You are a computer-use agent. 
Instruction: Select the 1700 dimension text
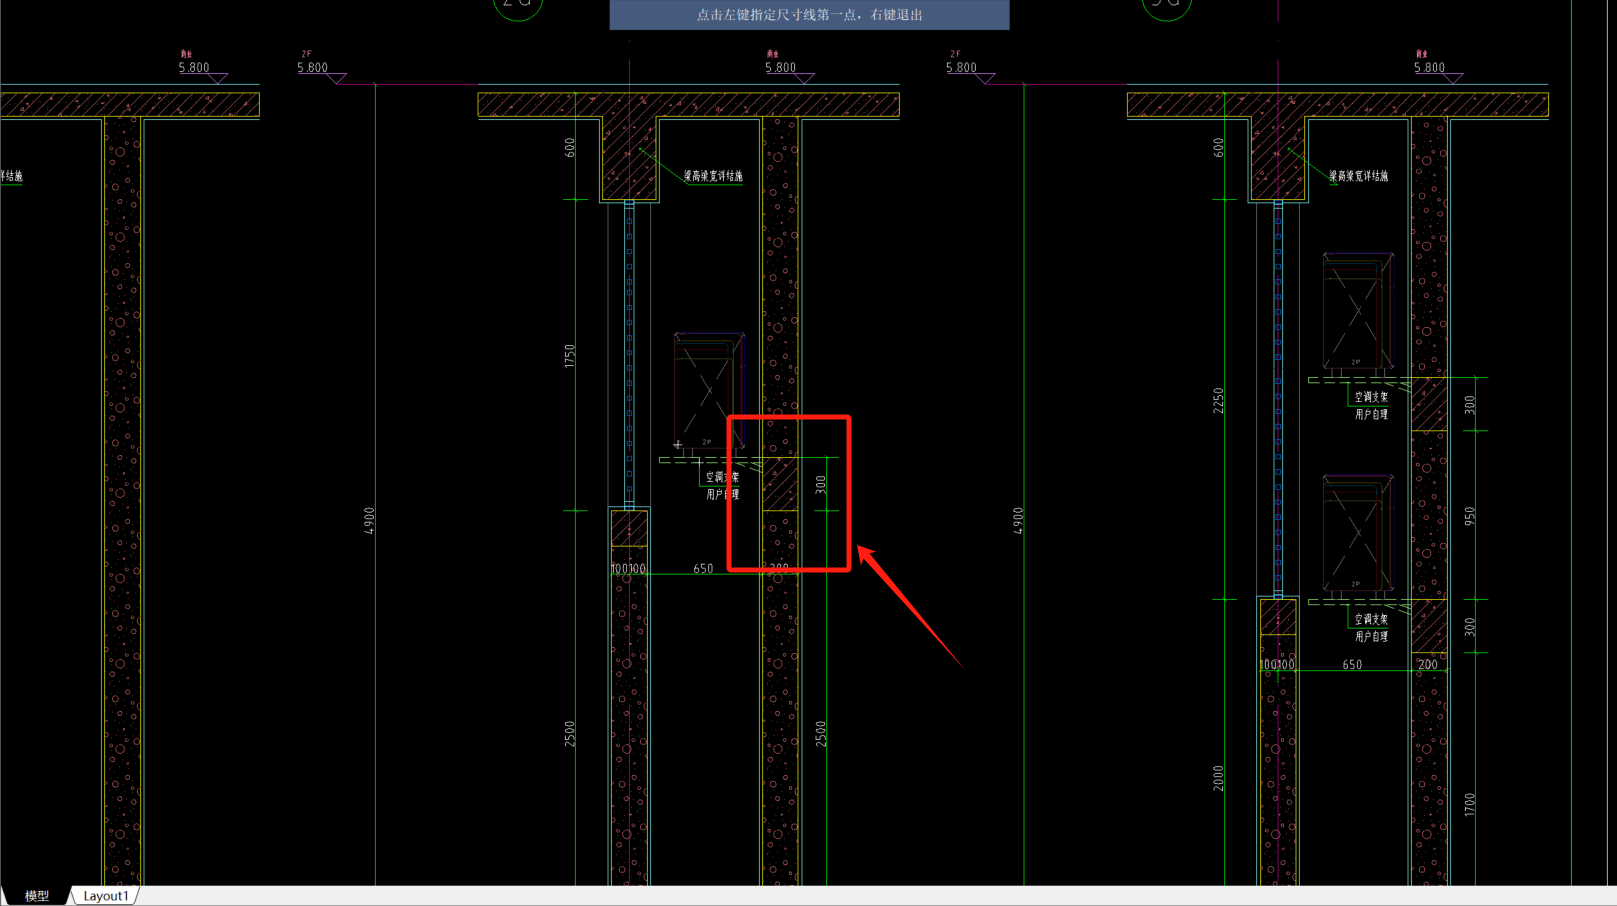pyautogui.click(x=1469, y=804)
